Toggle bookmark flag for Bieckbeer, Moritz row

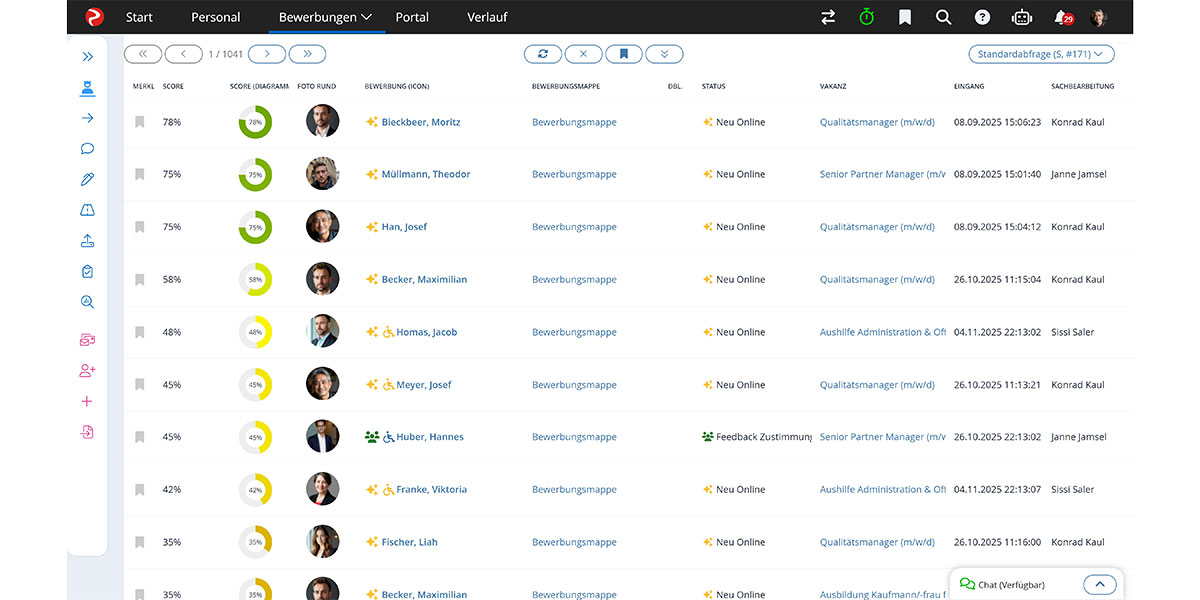pos(140,122)
